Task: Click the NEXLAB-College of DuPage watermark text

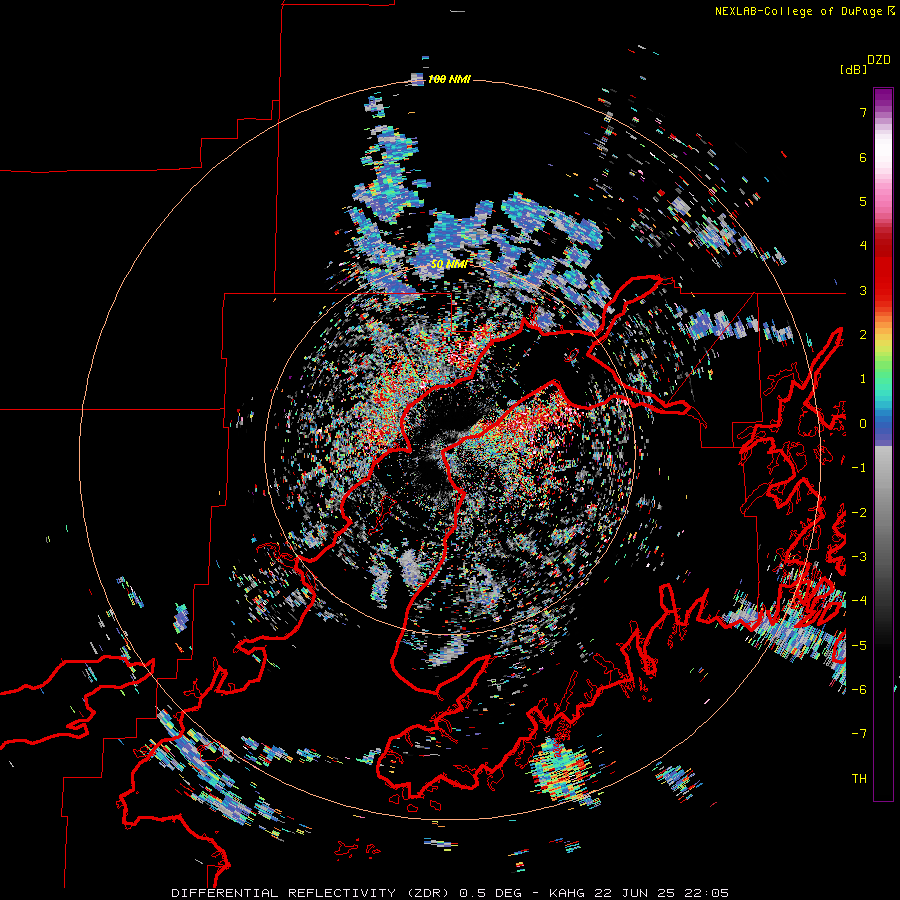Action: [x=801, y=11]
